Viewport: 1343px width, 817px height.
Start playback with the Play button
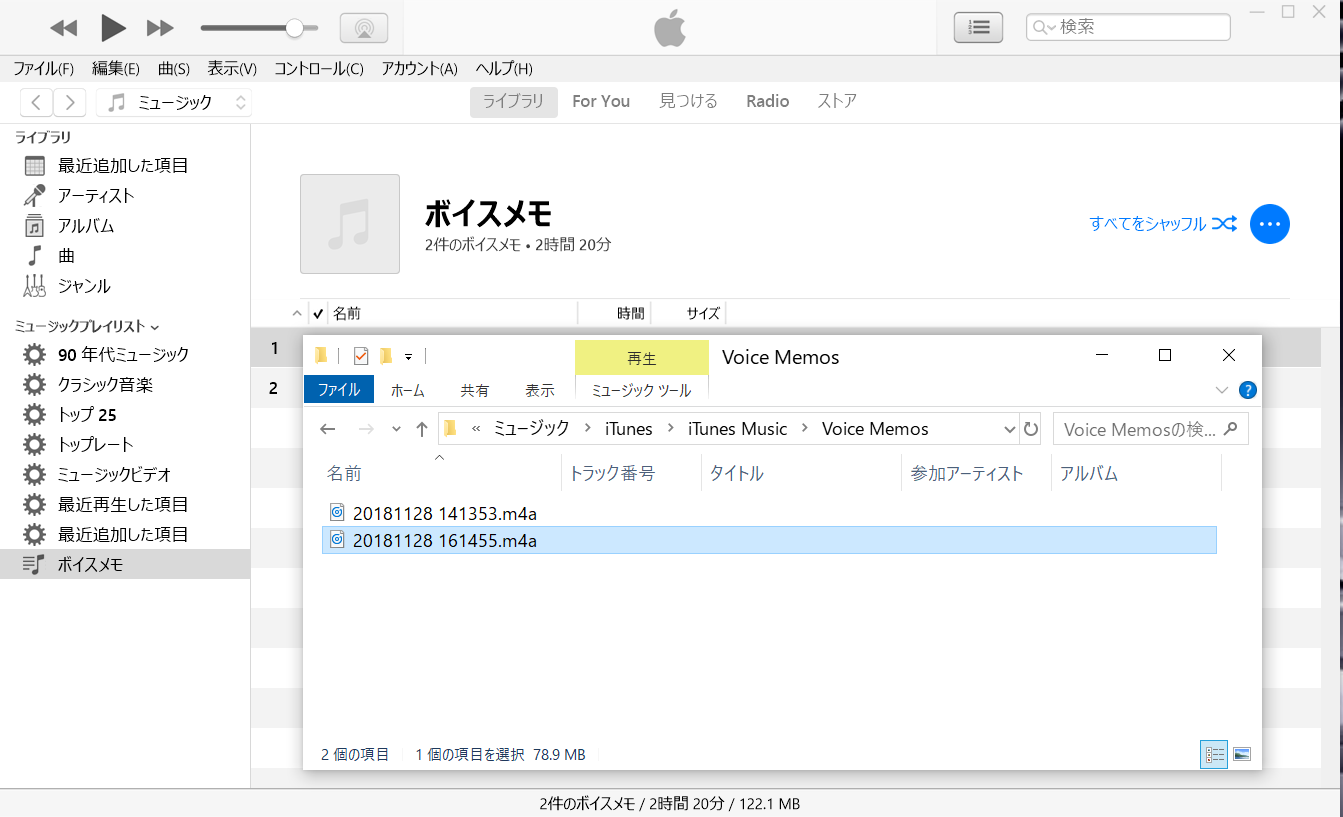click(x=113, y=28)
